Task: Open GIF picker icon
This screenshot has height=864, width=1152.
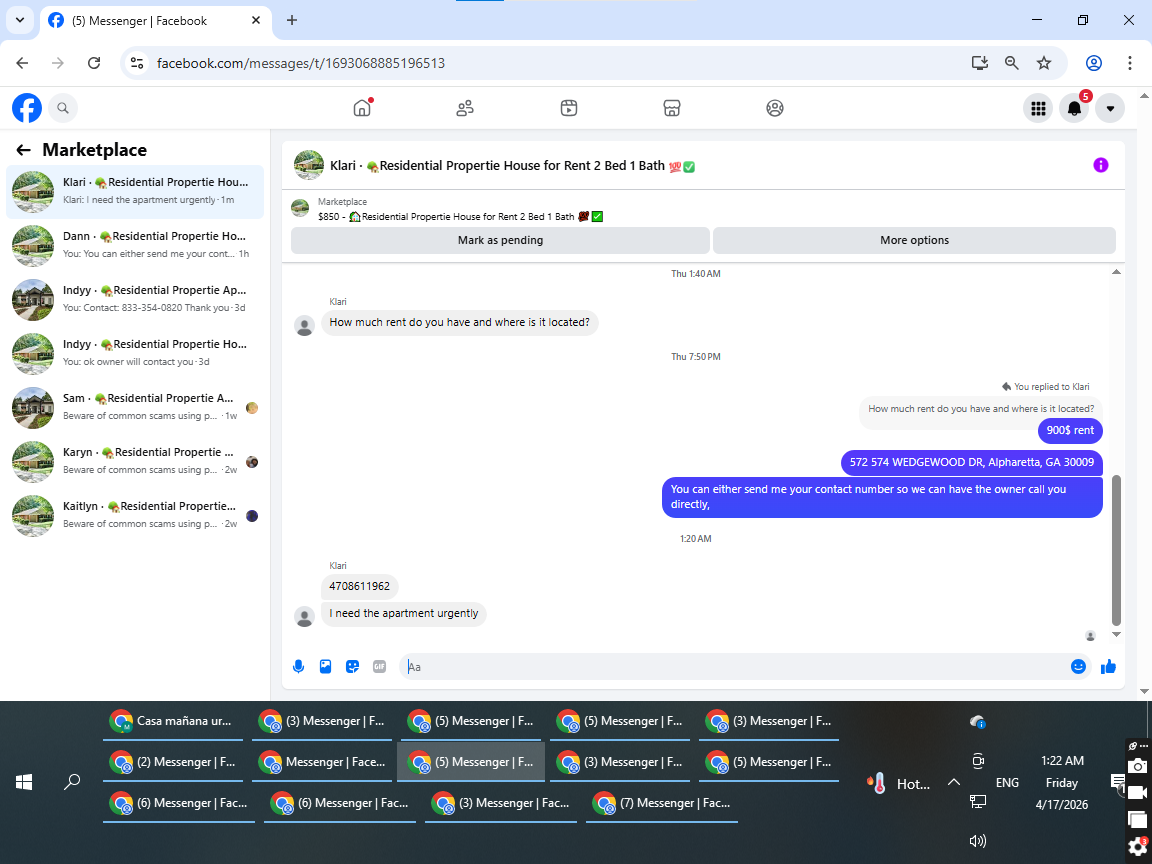Action: click(379, 666)
